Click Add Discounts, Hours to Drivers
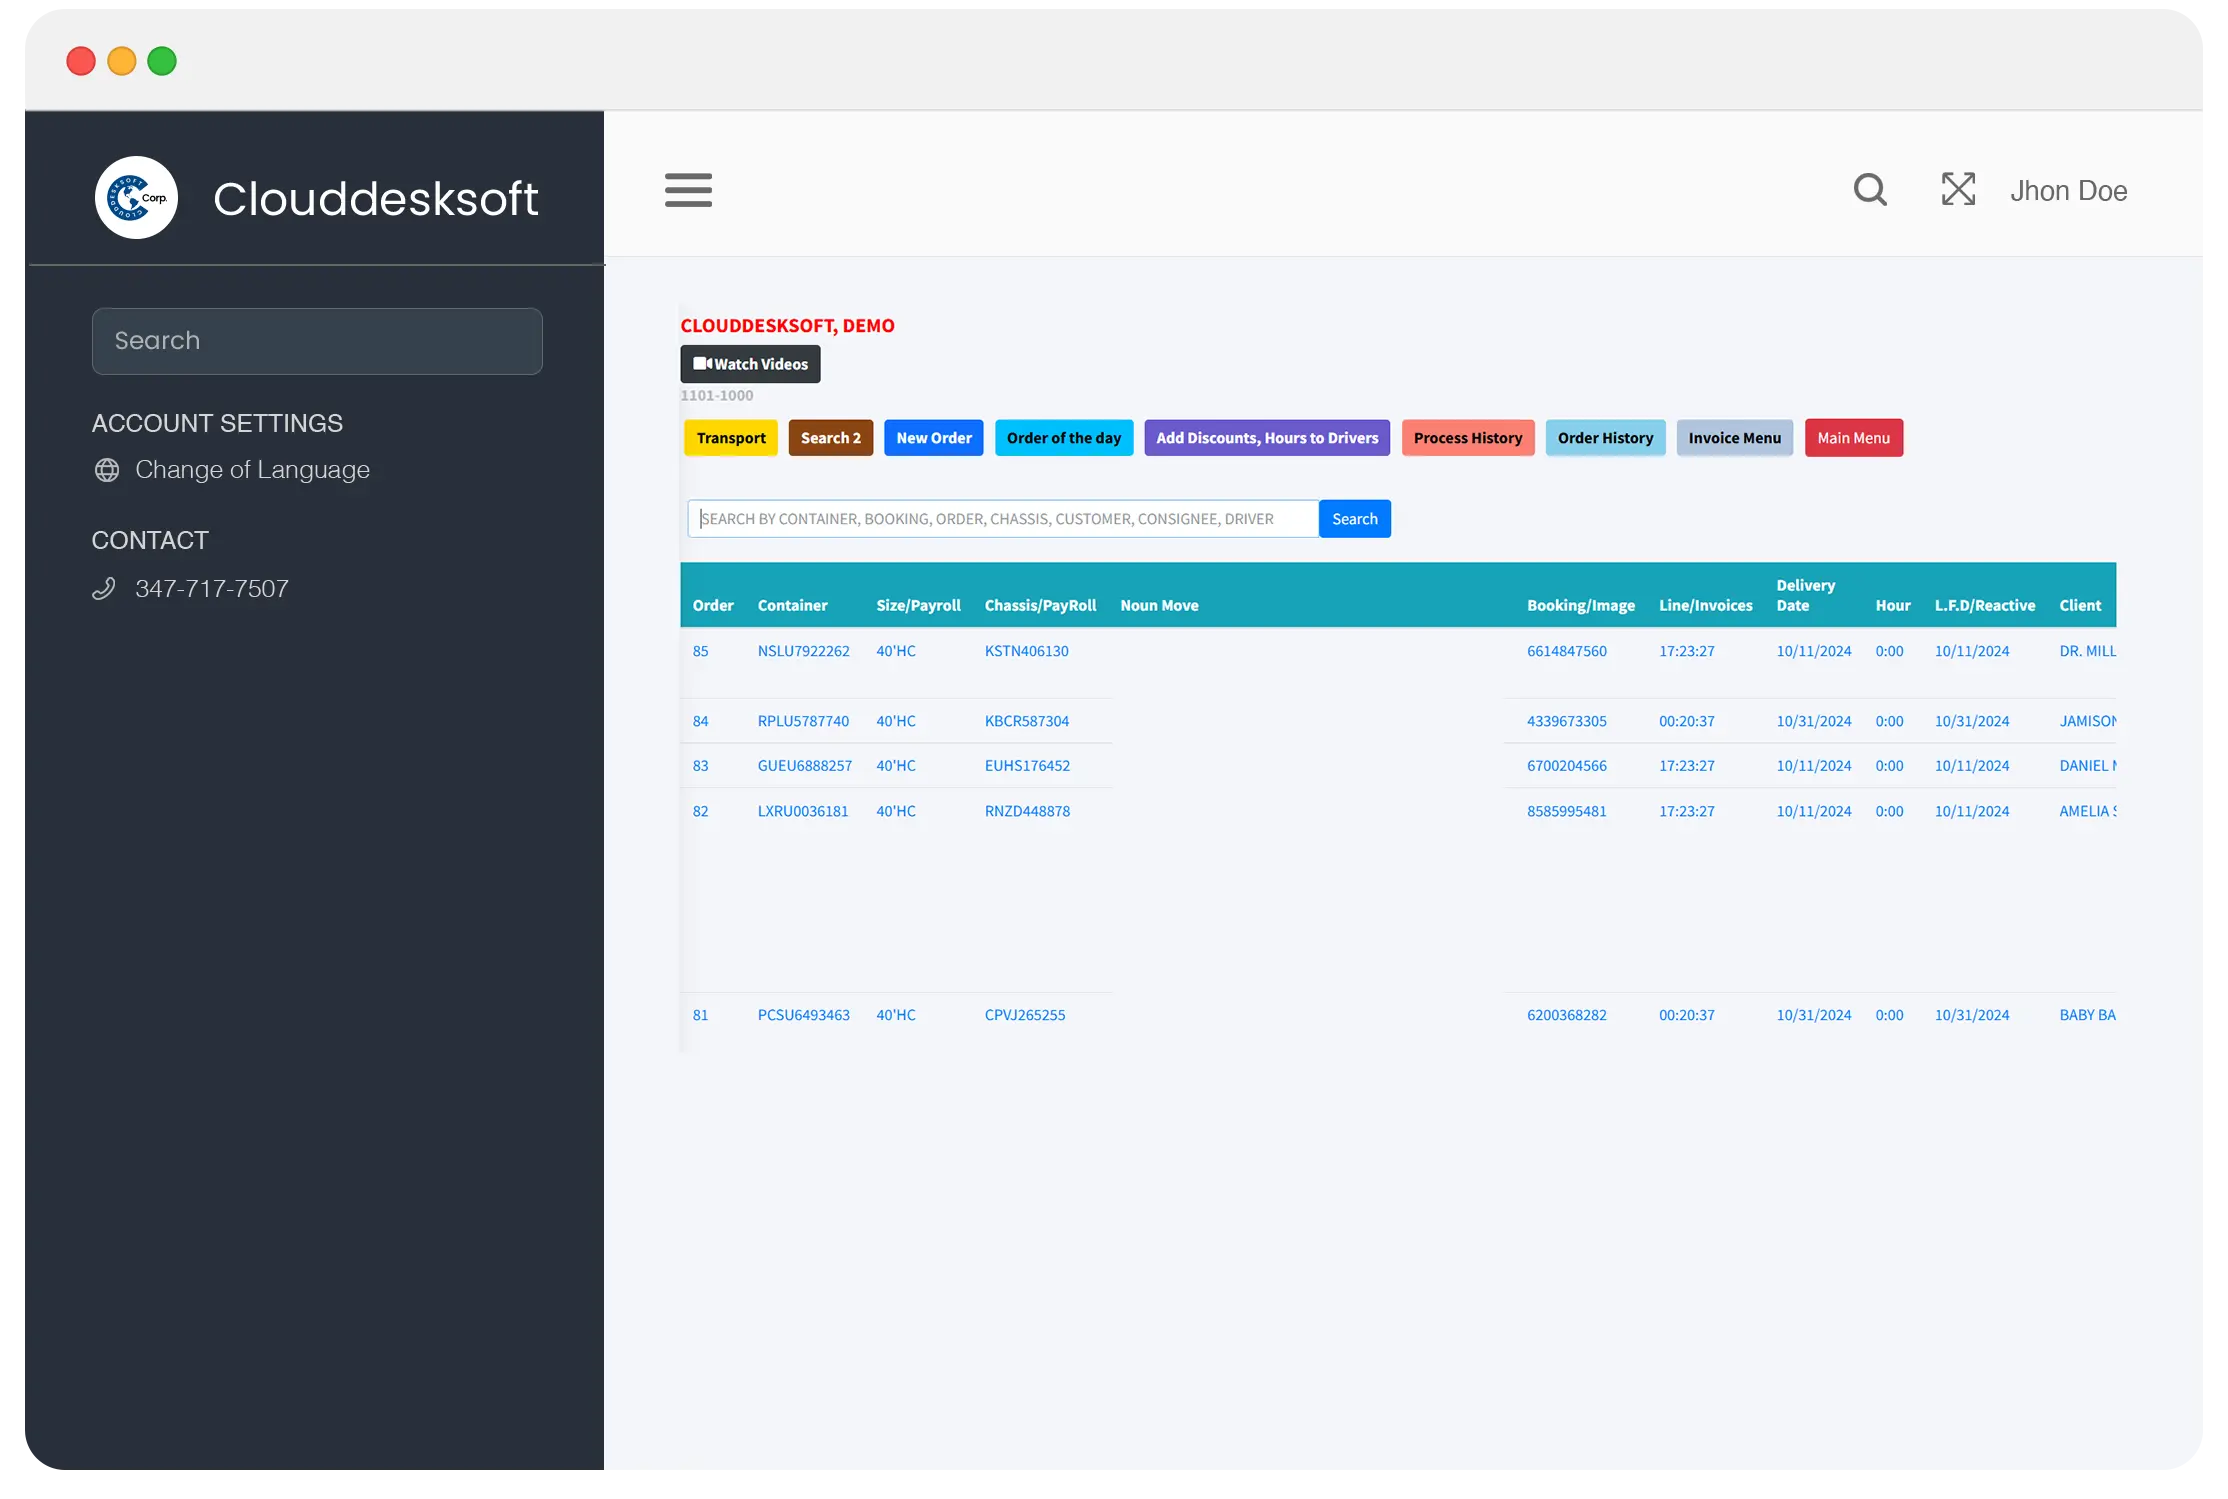This screenshot has width=2228, height=1499. (x=1266, y=438)
